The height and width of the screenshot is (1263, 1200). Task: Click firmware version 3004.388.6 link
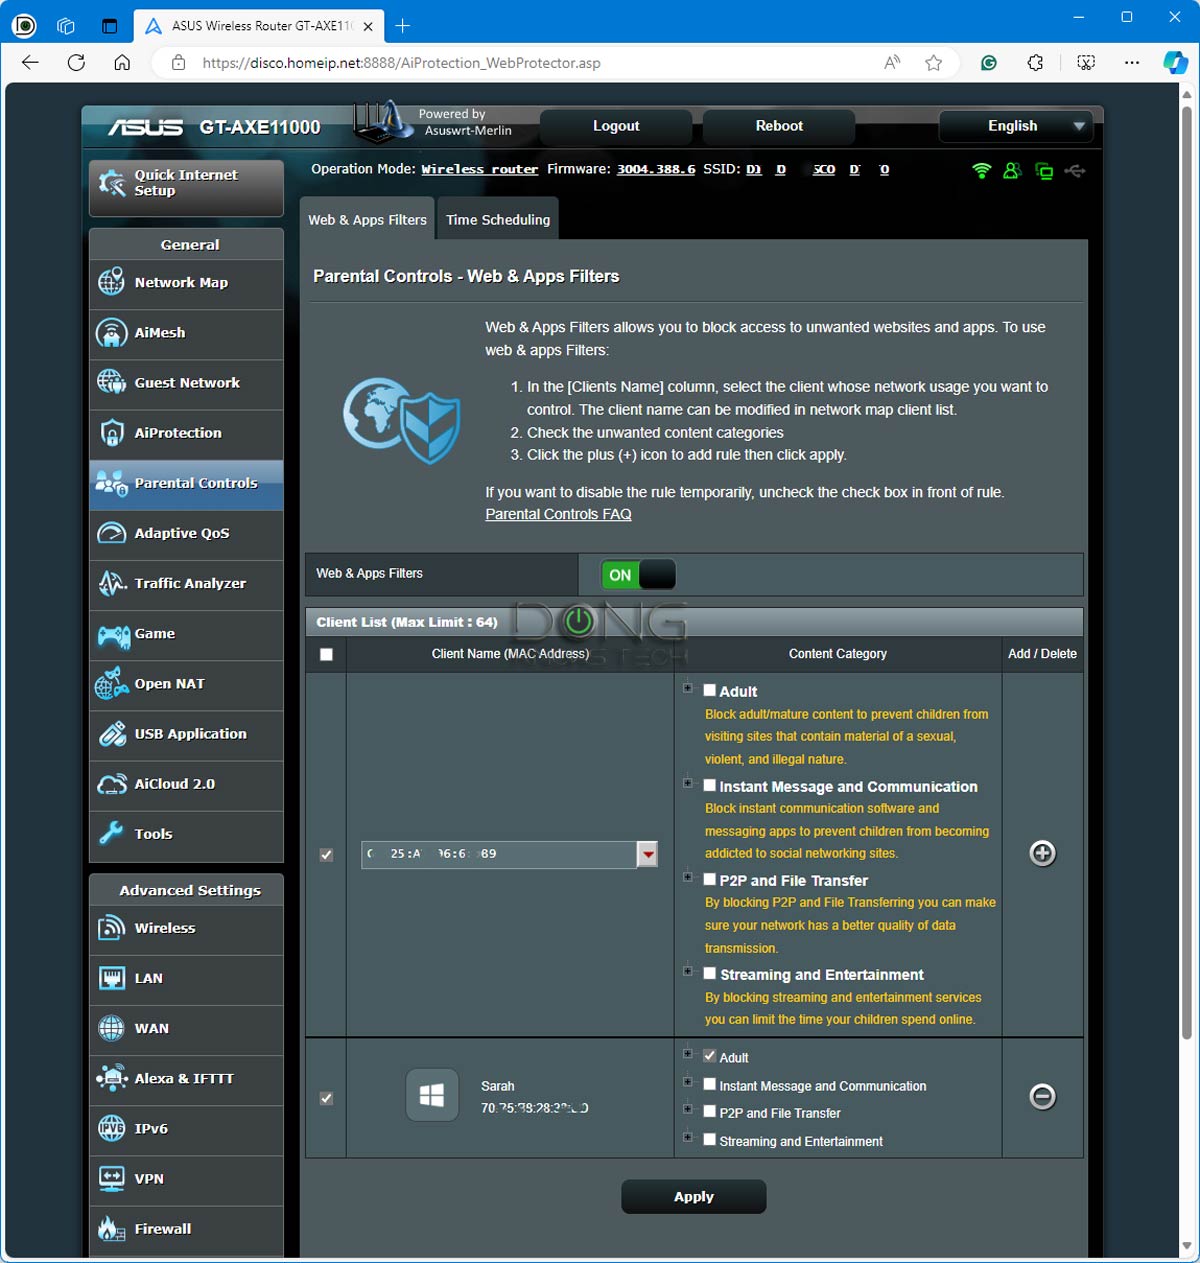pos(656,169)
